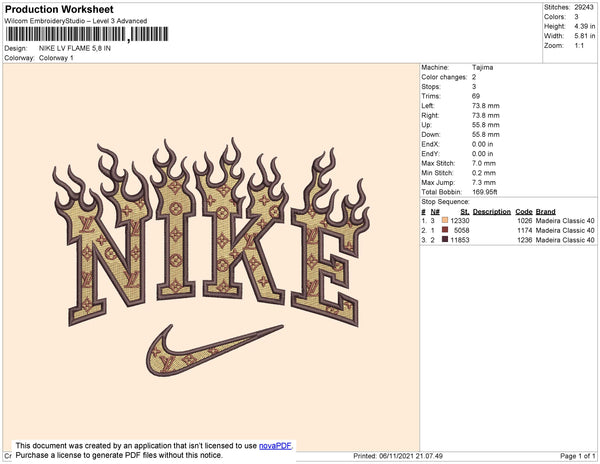The height and width of the screenshot is (464, 600).
Task: Click the Color changes value 2
Action: point(474,77)
